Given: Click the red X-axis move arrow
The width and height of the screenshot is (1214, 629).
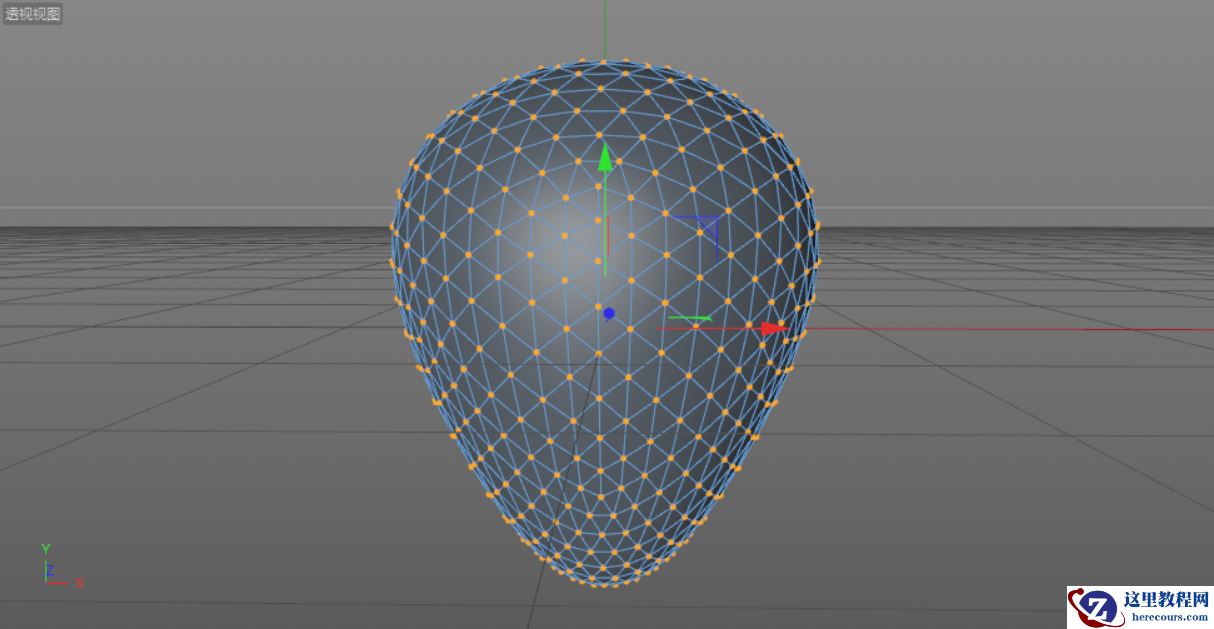Looking at the screenshot, I should click(770, 327).
